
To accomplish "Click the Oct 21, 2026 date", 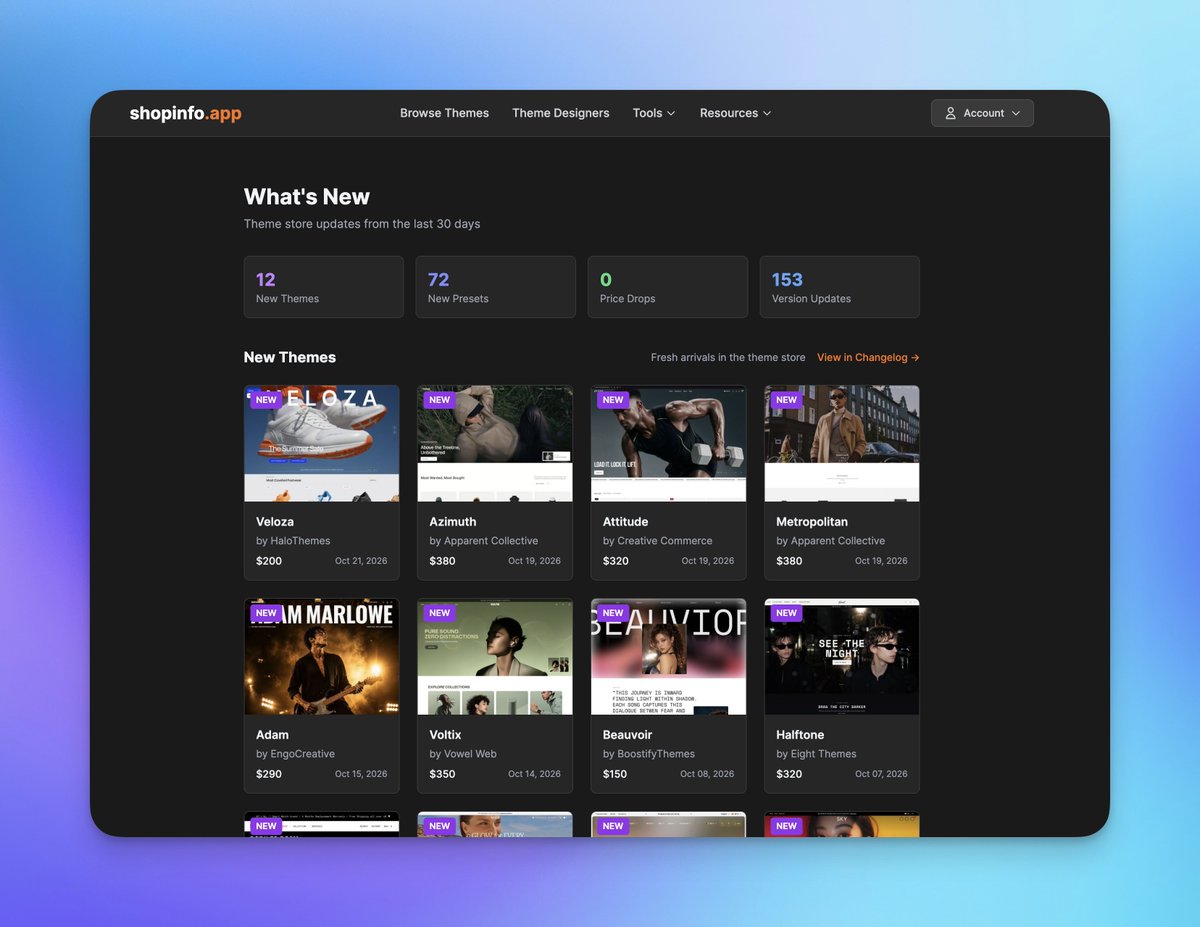I will 361,561.
